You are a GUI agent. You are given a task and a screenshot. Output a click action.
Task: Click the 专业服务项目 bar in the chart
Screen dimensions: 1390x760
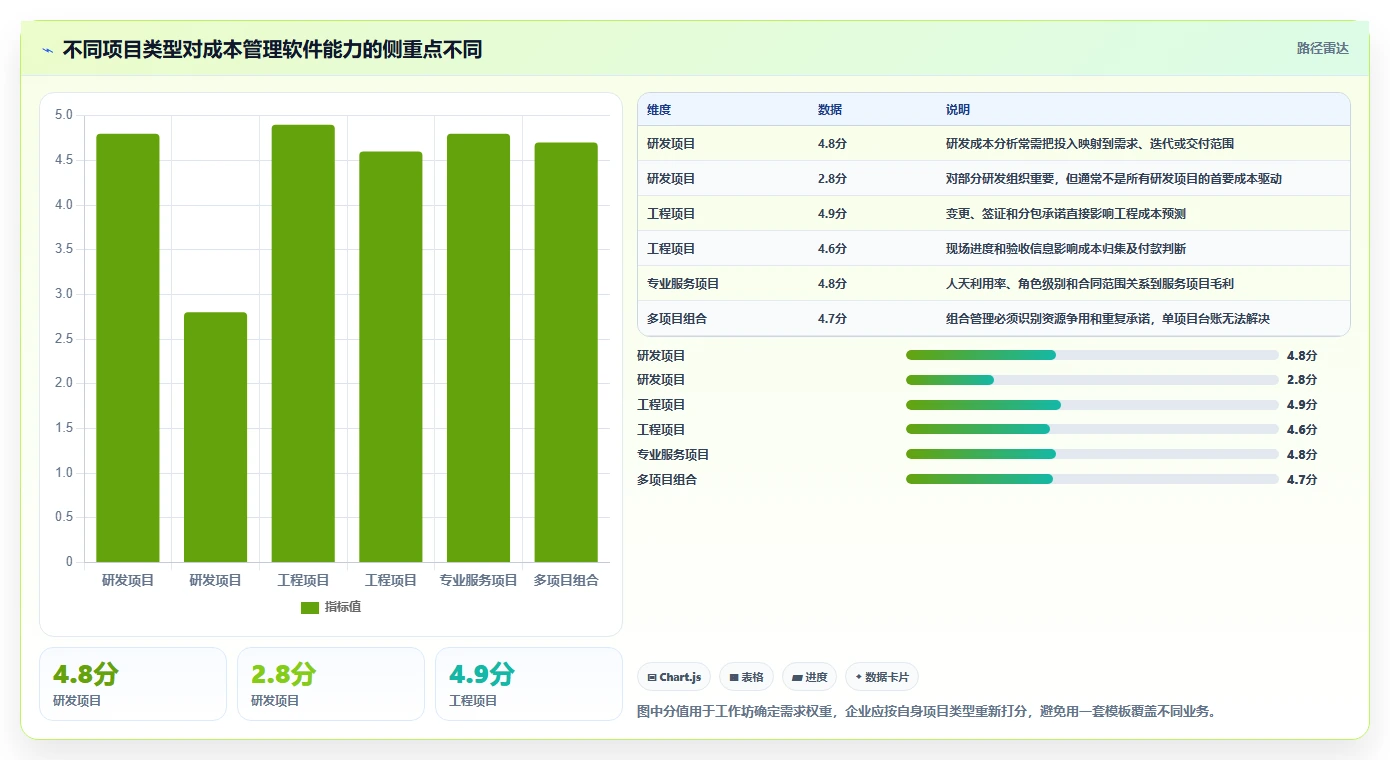(x=478, y=348)
